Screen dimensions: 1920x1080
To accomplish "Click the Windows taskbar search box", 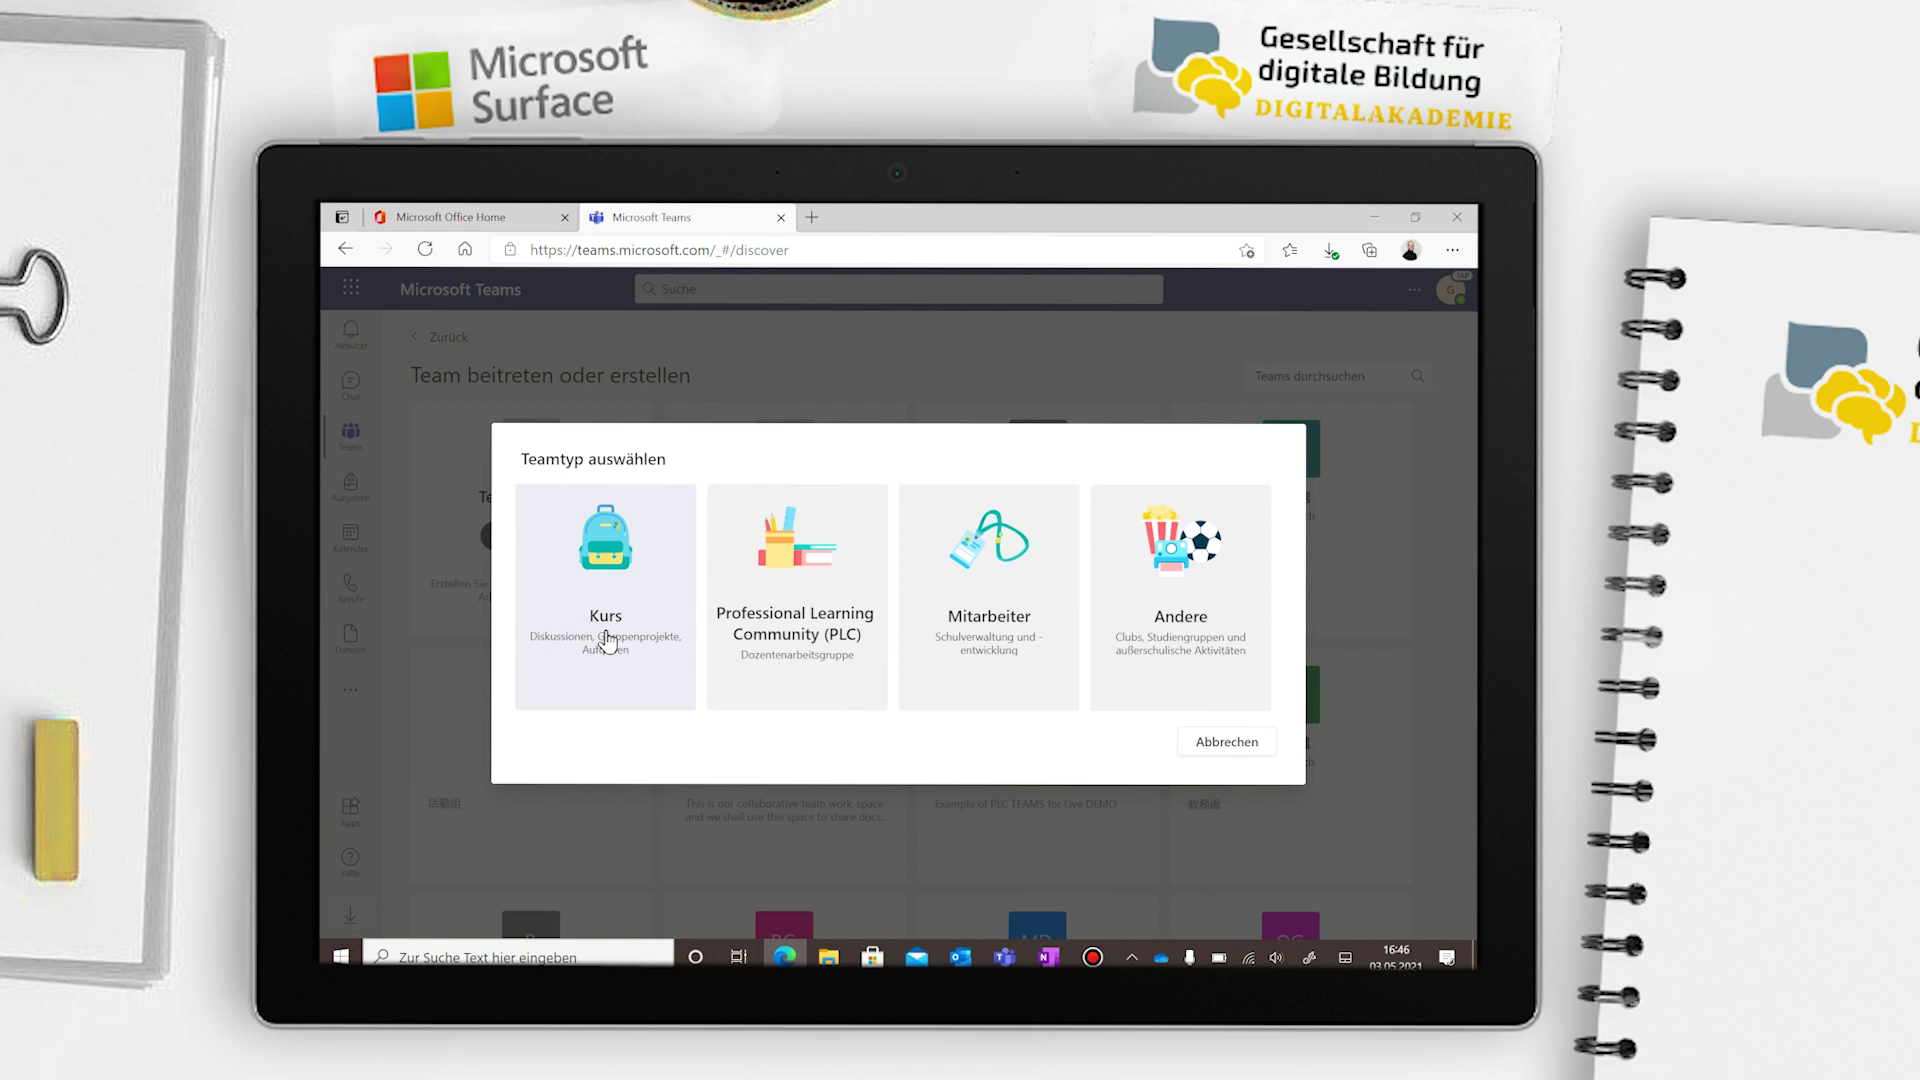I will pos(519,957).
